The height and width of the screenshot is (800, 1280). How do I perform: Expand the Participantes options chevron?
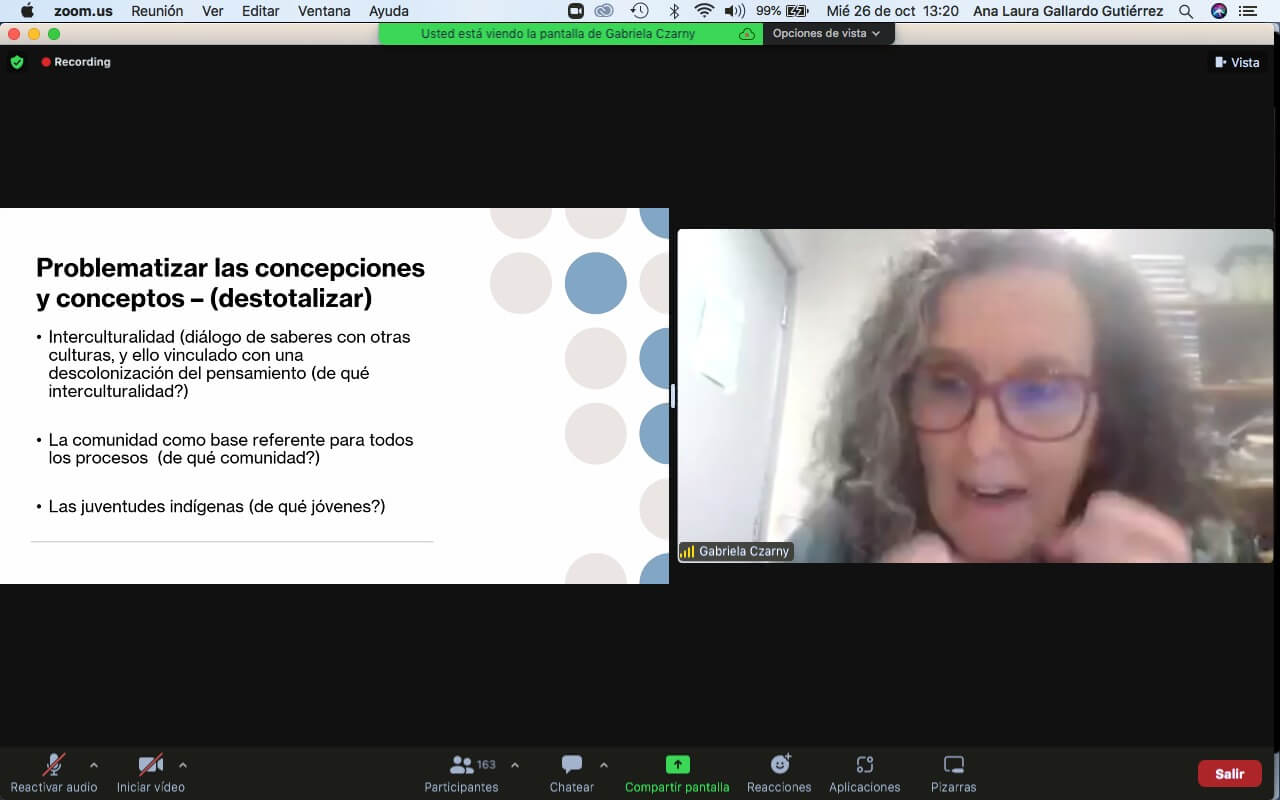tap(515, 765)
